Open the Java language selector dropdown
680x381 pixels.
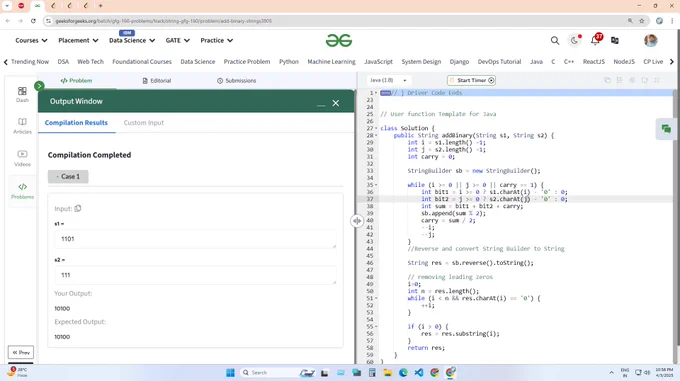pos(388,80)
